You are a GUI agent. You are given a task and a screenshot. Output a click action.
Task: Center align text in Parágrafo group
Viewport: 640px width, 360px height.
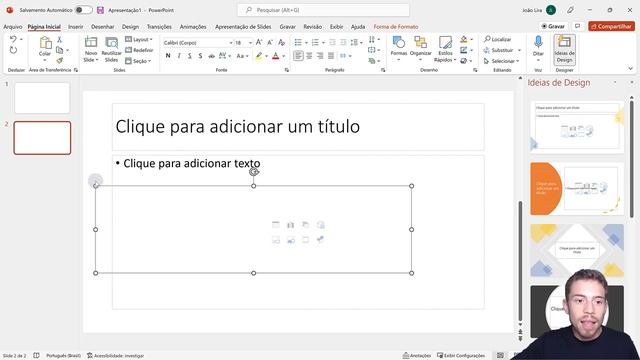point(309,56)
